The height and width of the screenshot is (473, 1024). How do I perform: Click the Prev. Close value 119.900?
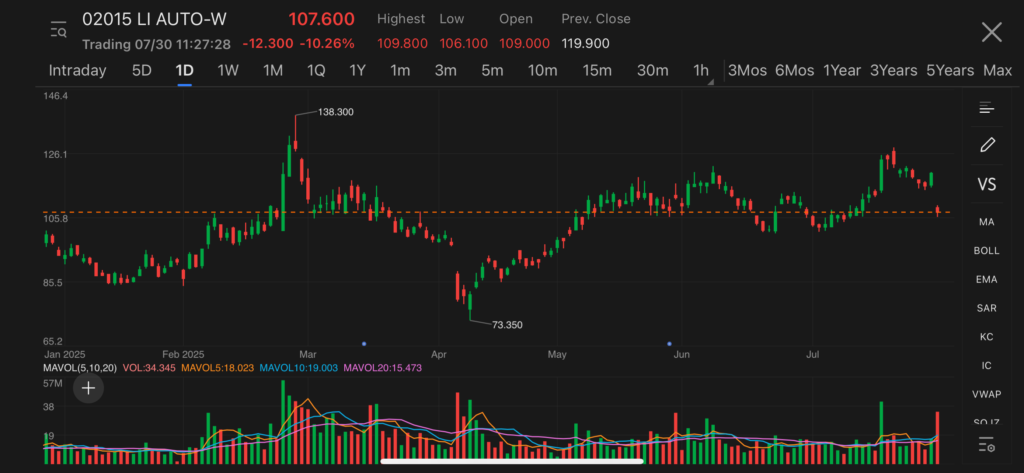coord(585,44)
